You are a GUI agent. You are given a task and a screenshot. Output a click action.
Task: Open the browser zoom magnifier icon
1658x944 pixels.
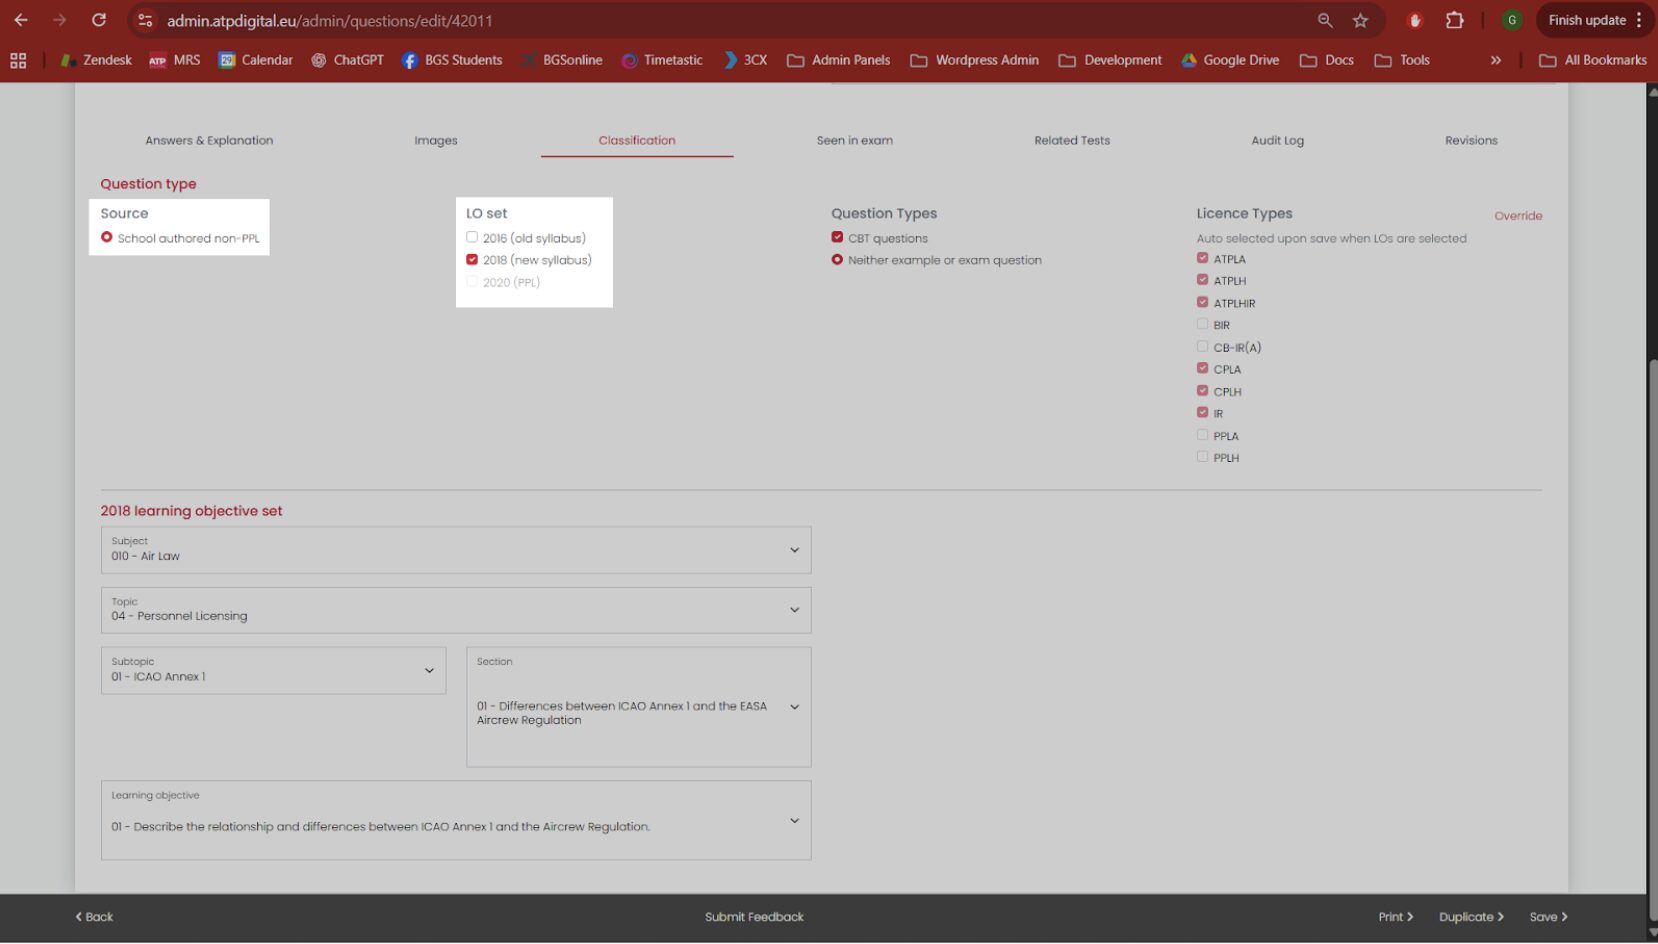coord(1325,20)
